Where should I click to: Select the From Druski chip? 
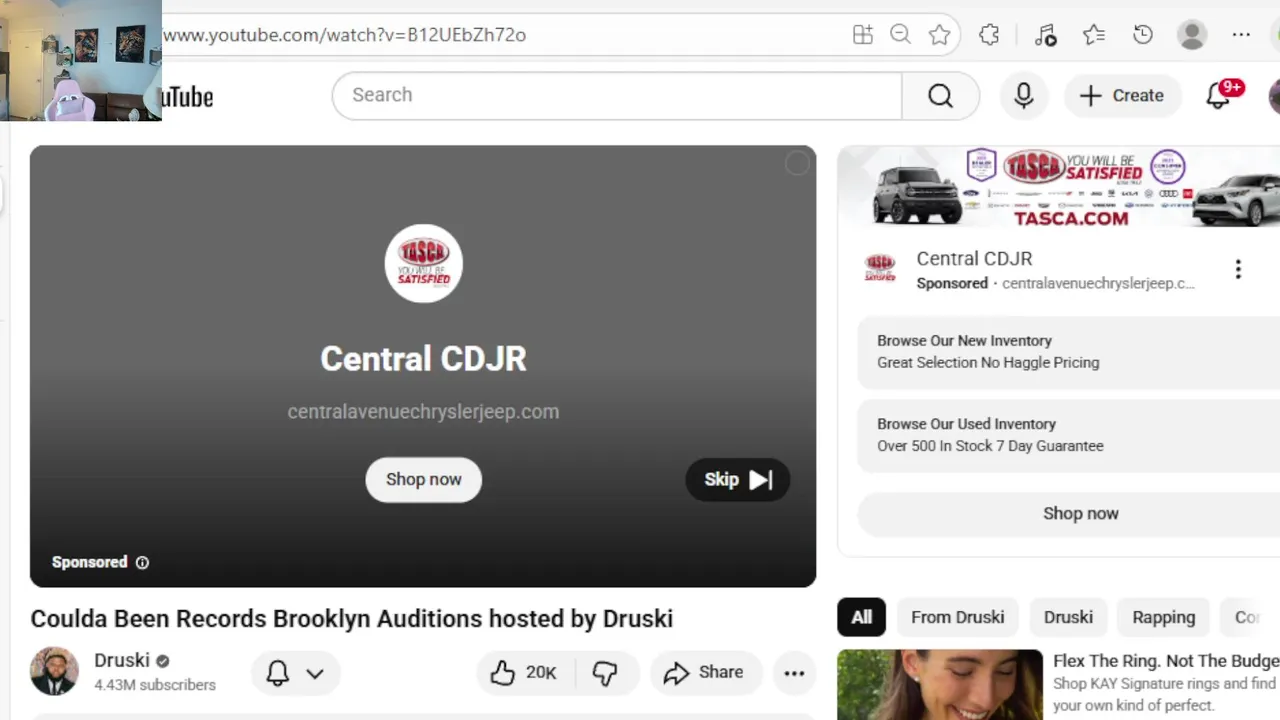point(958,618)
